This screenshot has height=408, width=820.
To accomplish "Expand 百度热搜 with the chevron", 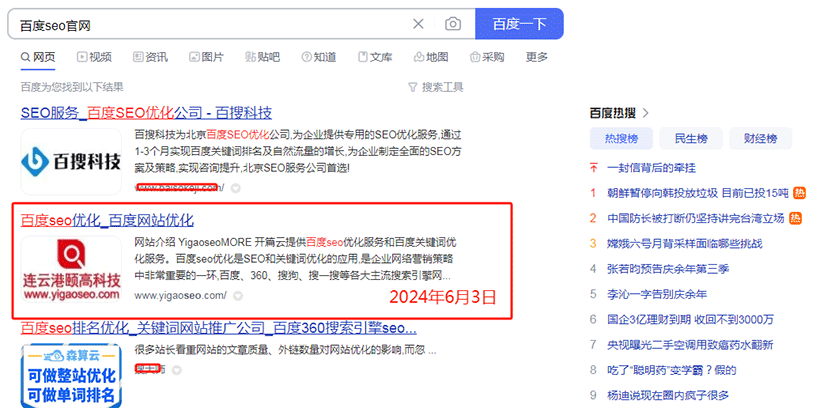I will click(646, 113).
